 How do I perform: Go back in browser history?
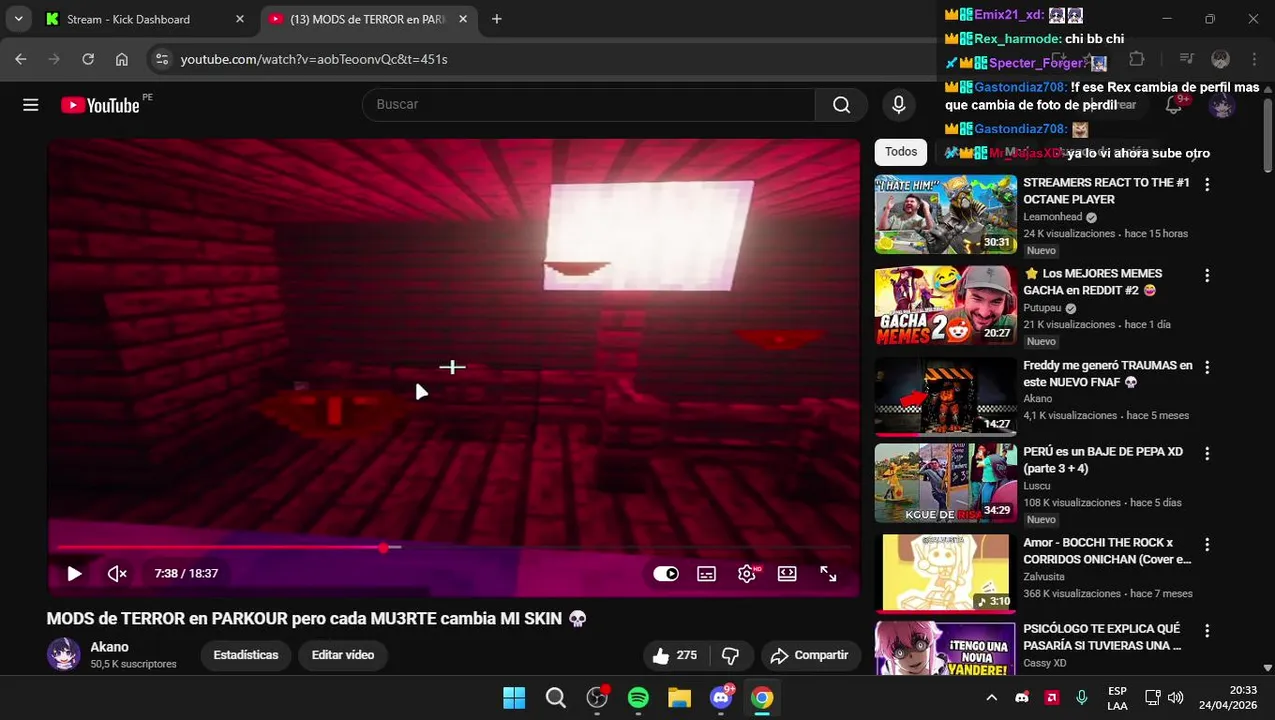tap(21, 59)
